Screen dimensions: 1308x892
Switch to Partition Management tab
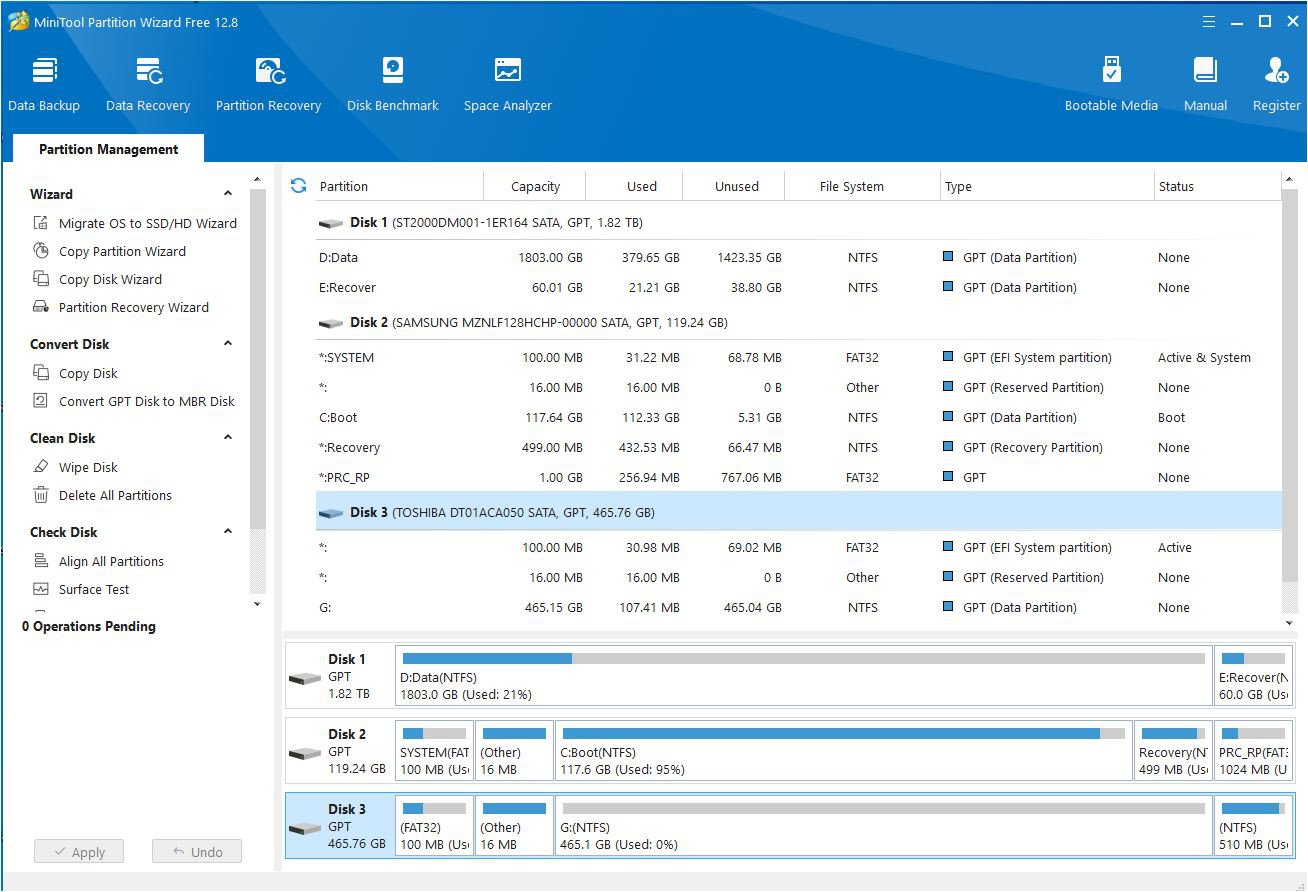tap(108, 149)
